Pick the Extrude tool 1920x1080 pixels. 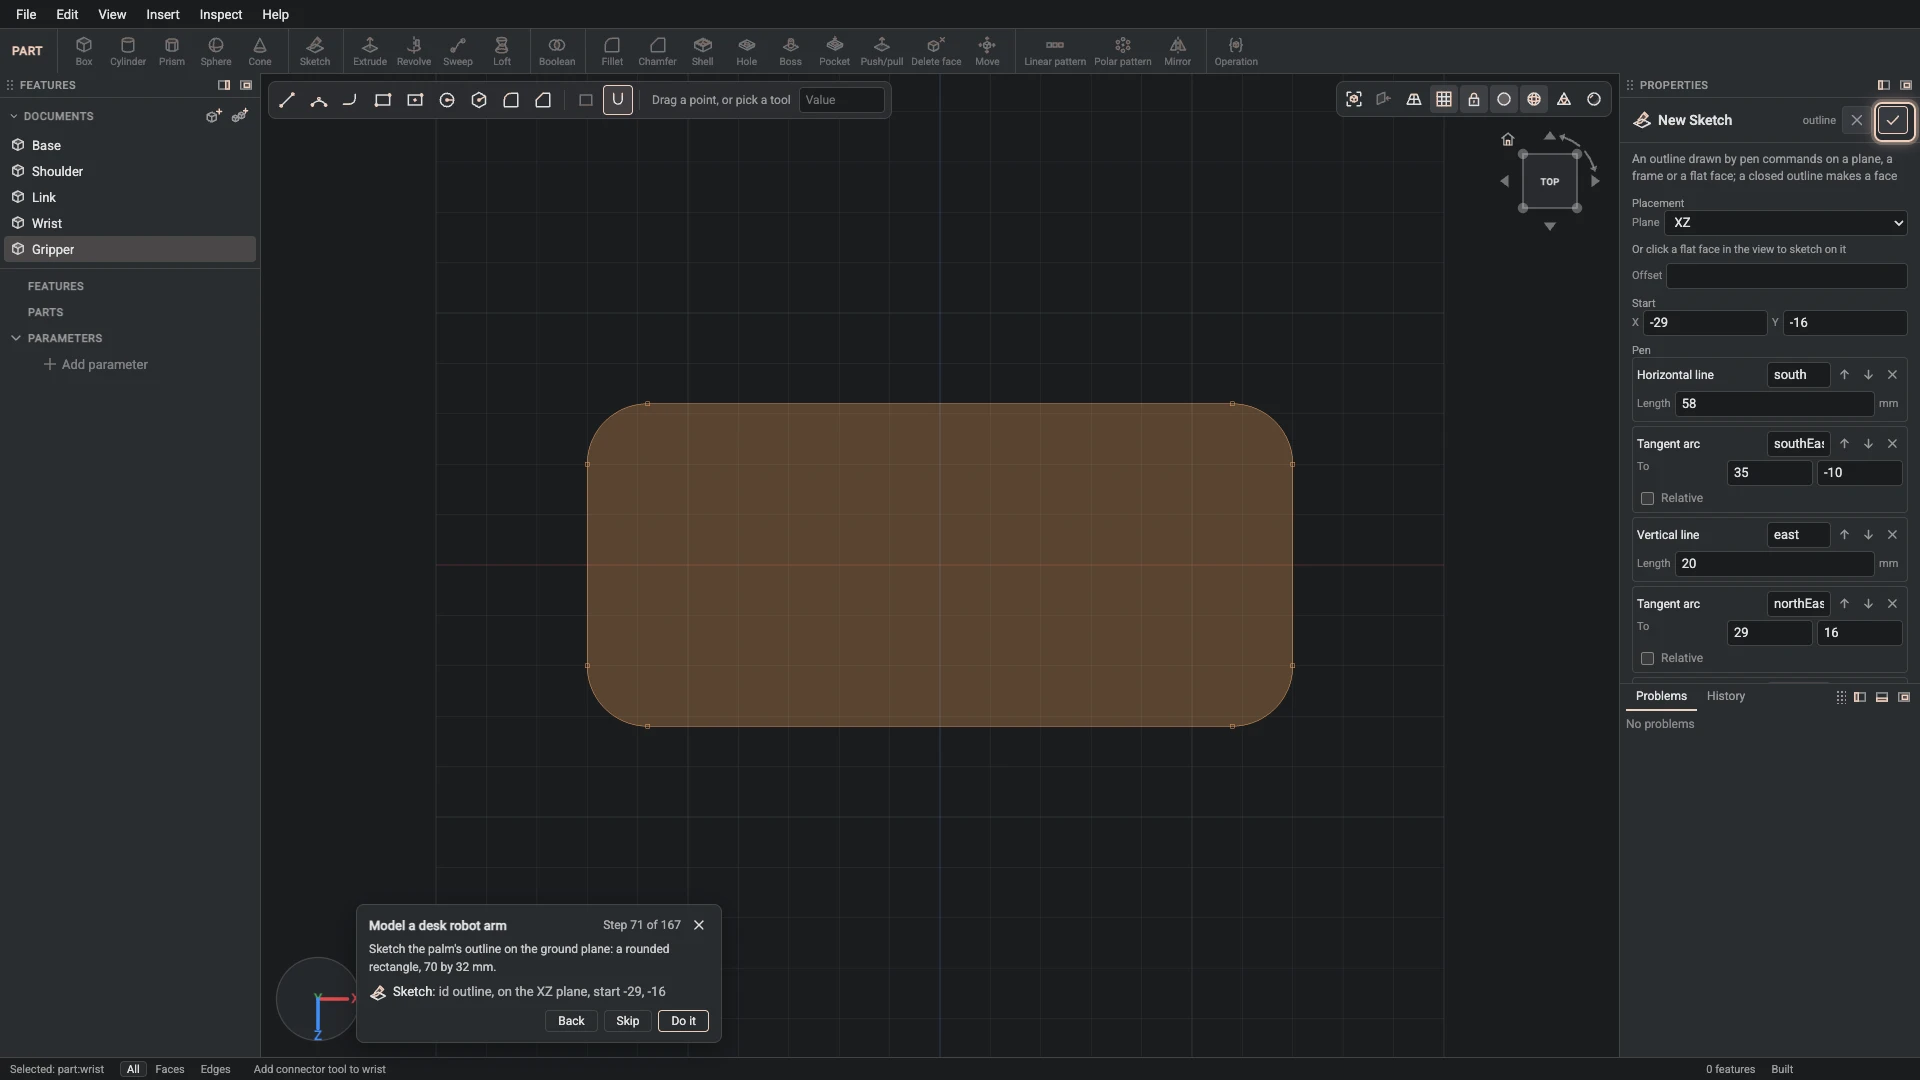click(x=370, y=51)
